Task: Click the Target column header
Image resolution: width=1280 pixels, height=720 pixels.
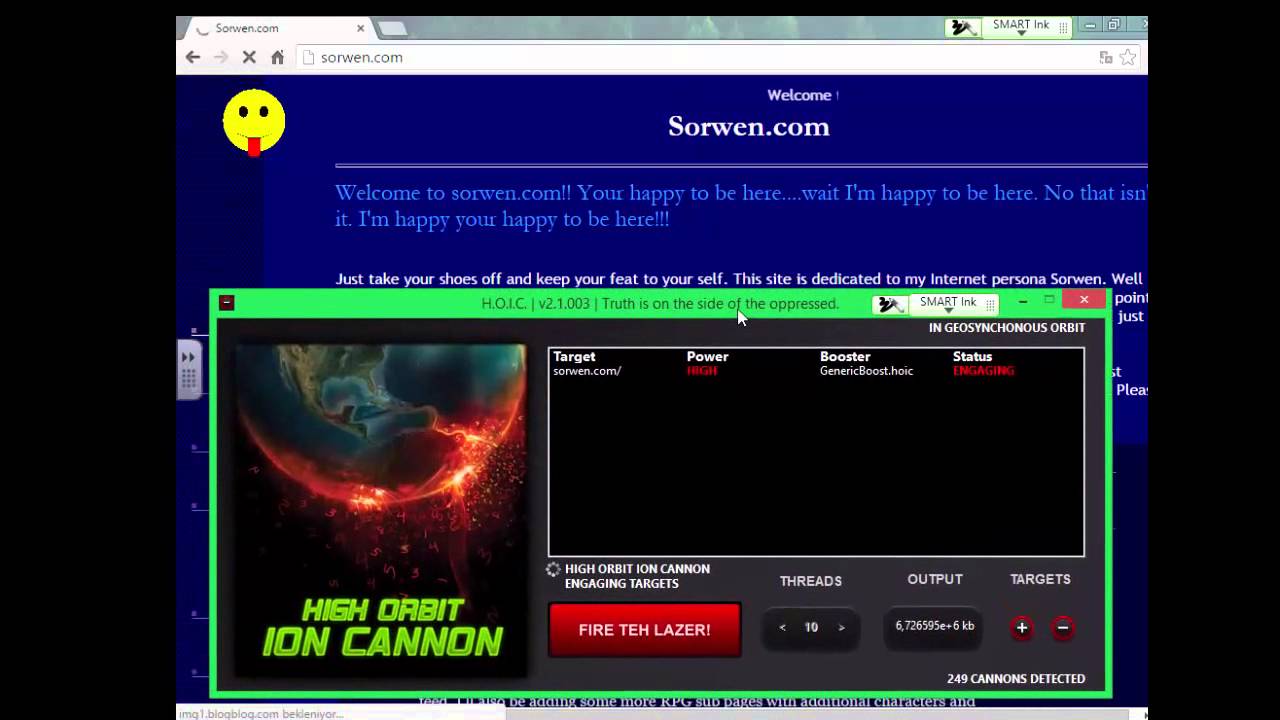Action: pos(574,357)
